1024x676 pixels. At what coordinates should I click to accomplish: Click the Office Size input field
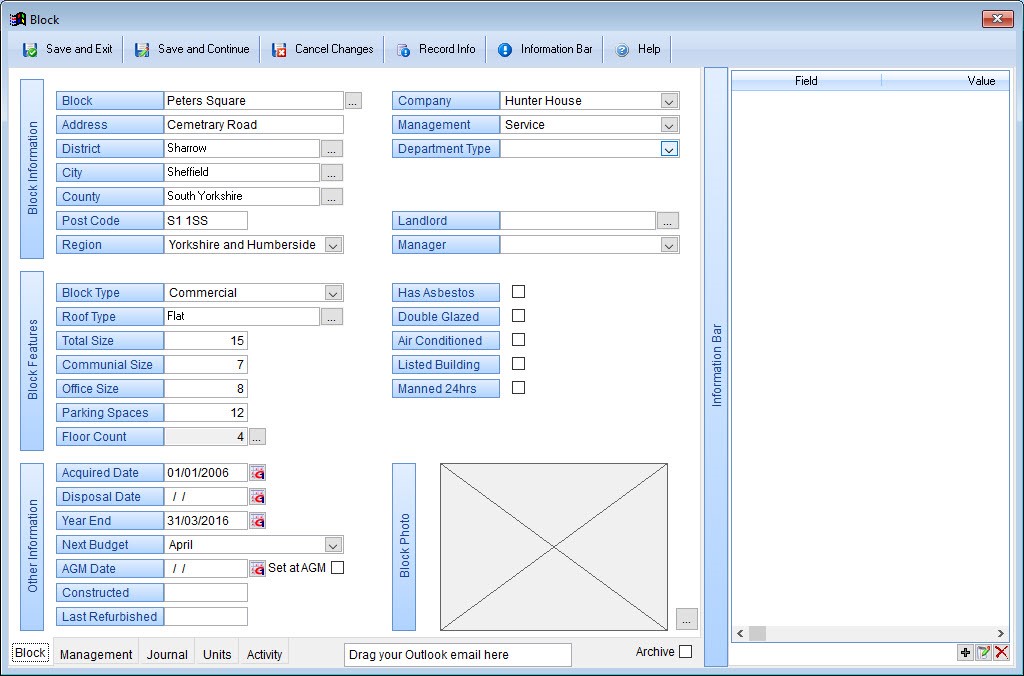pos(206,389)
